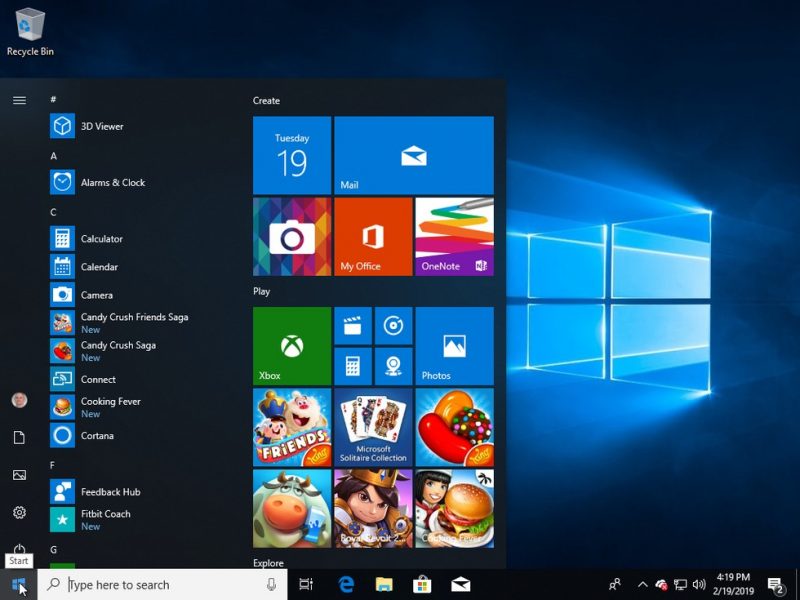Open Documents from Start sidebar
This screenshot has width=800, height=600.
[x=19, y=437]
